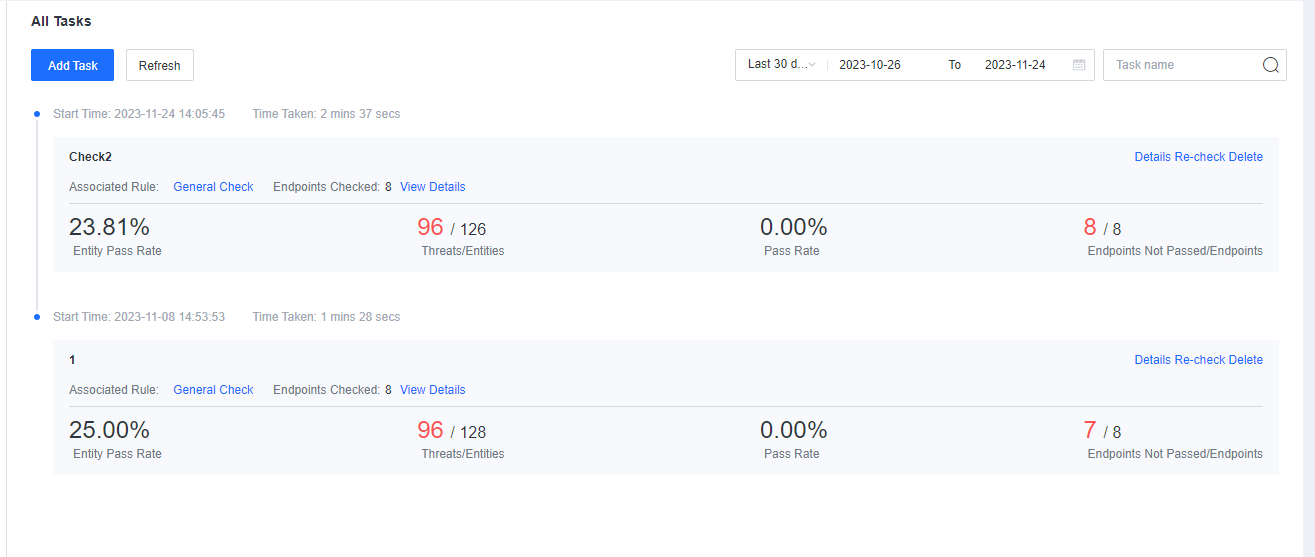
Task: Delete task 1
Action: pos(1246,360)
